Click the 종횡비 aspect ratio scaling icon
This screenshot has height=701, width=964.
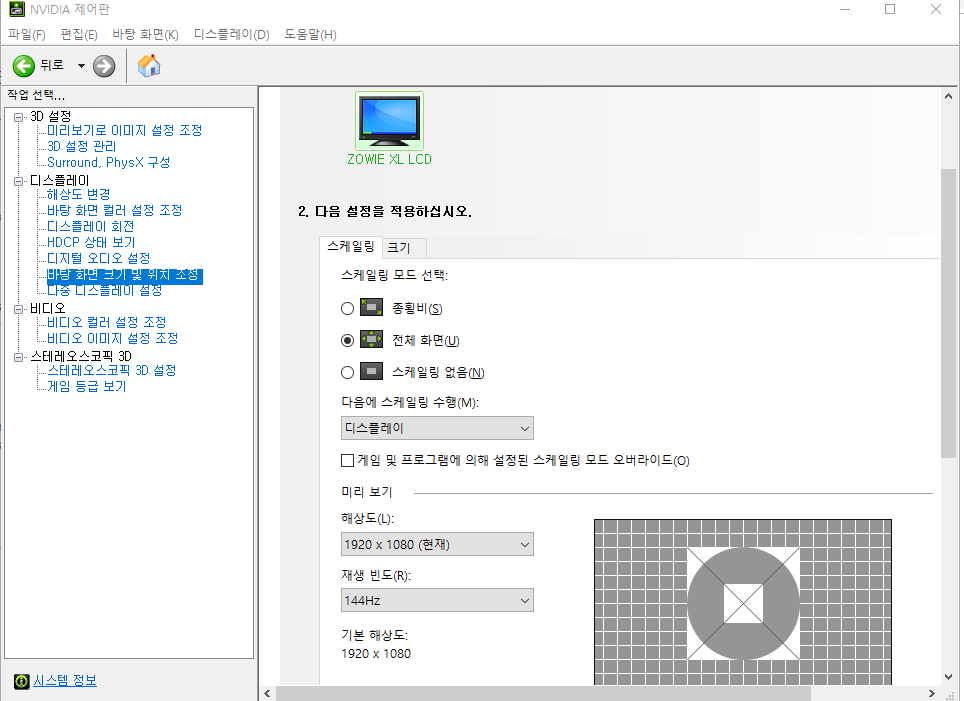point(371,307)
